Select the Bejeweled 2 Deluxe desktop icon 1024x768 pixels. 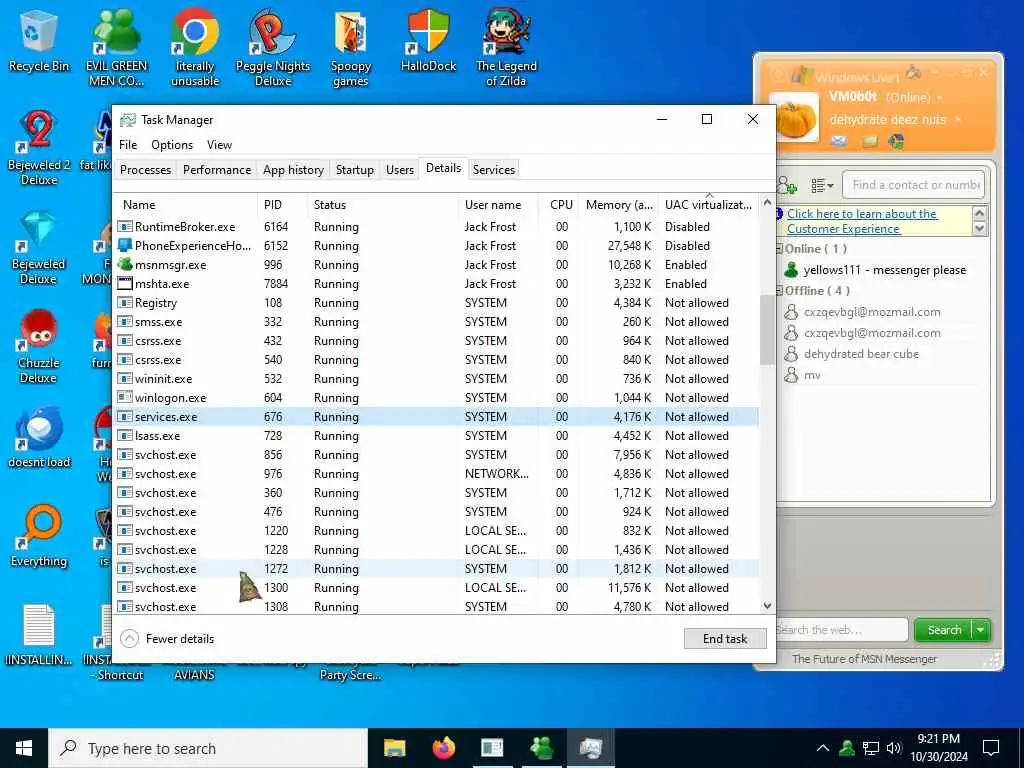pyautogui.click(x=39, y=148)
